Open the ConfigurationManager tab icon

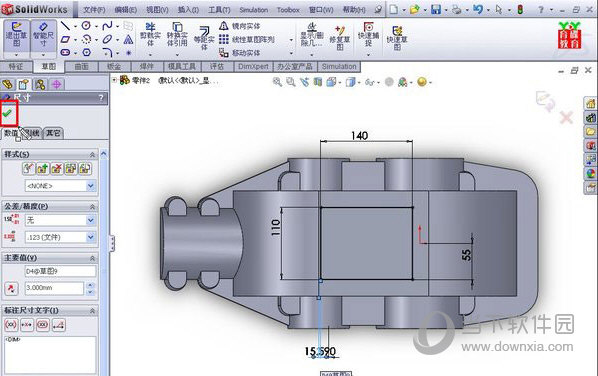40,84
